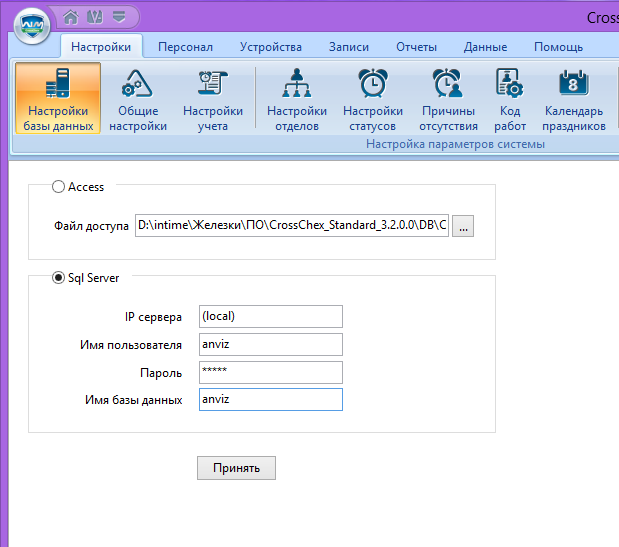Click the Пароль input field
This screenshot has width=619, height=547.
click(x=271, y=372)
